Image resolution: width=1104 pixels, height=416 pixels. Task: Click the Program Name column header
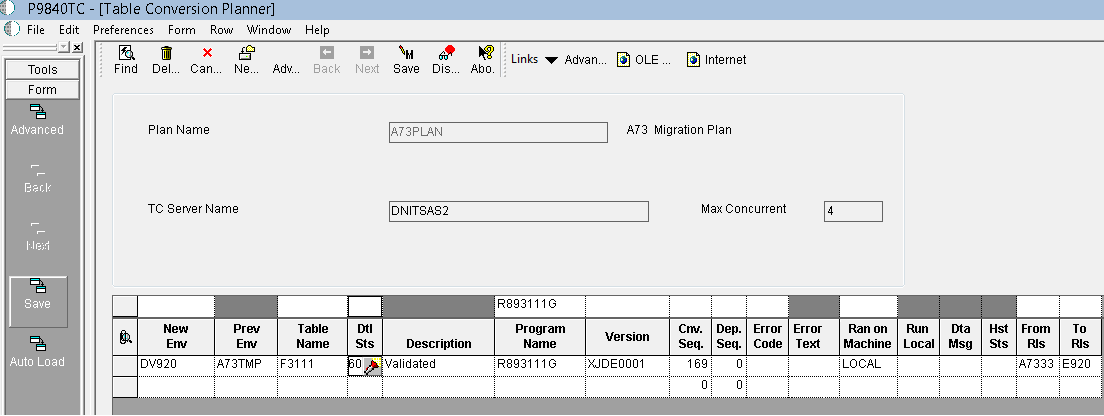[x=540, y=336]
